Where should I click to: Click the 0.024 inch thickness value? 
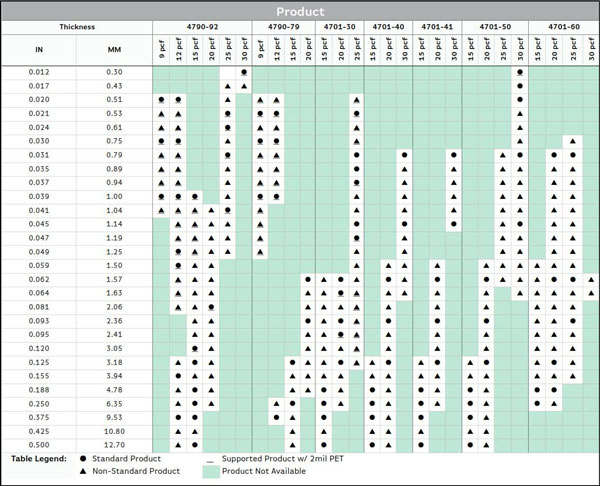tap(39, 127)
